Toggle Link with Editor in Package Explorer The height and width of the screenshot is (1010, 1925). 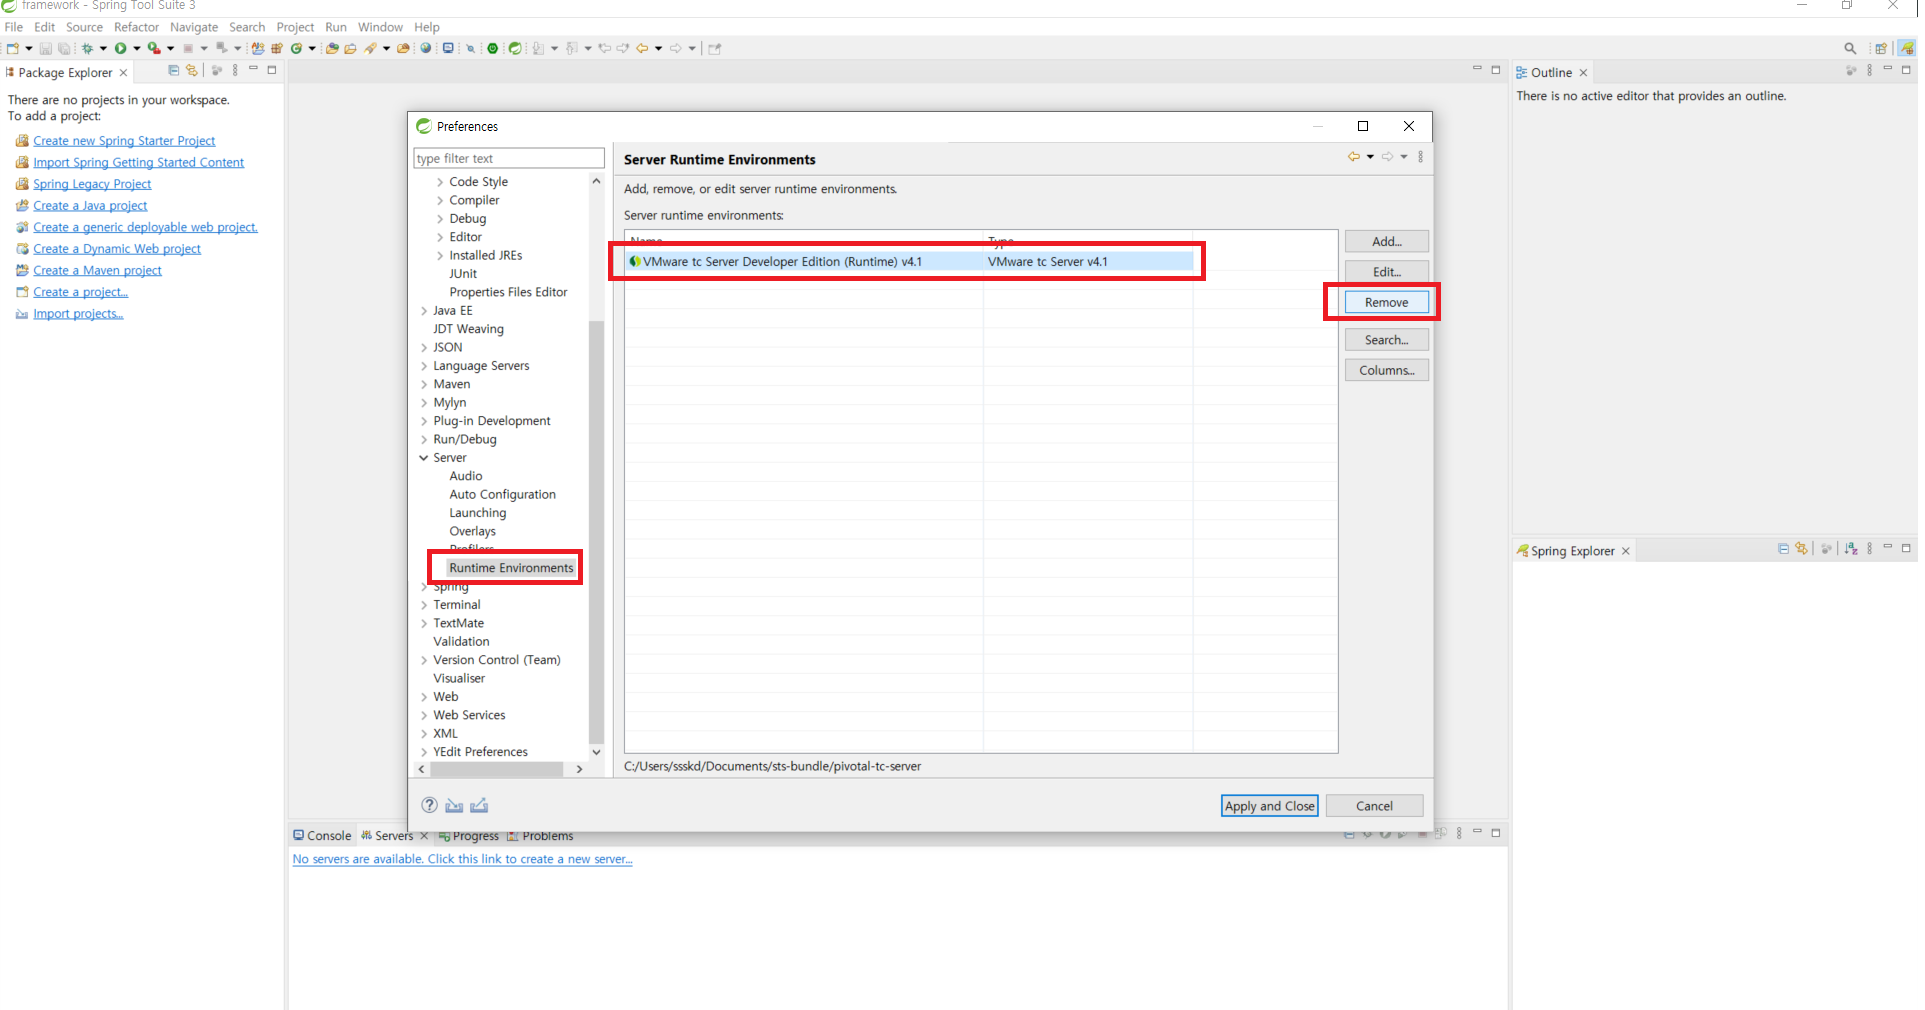[x=192, y=71]
